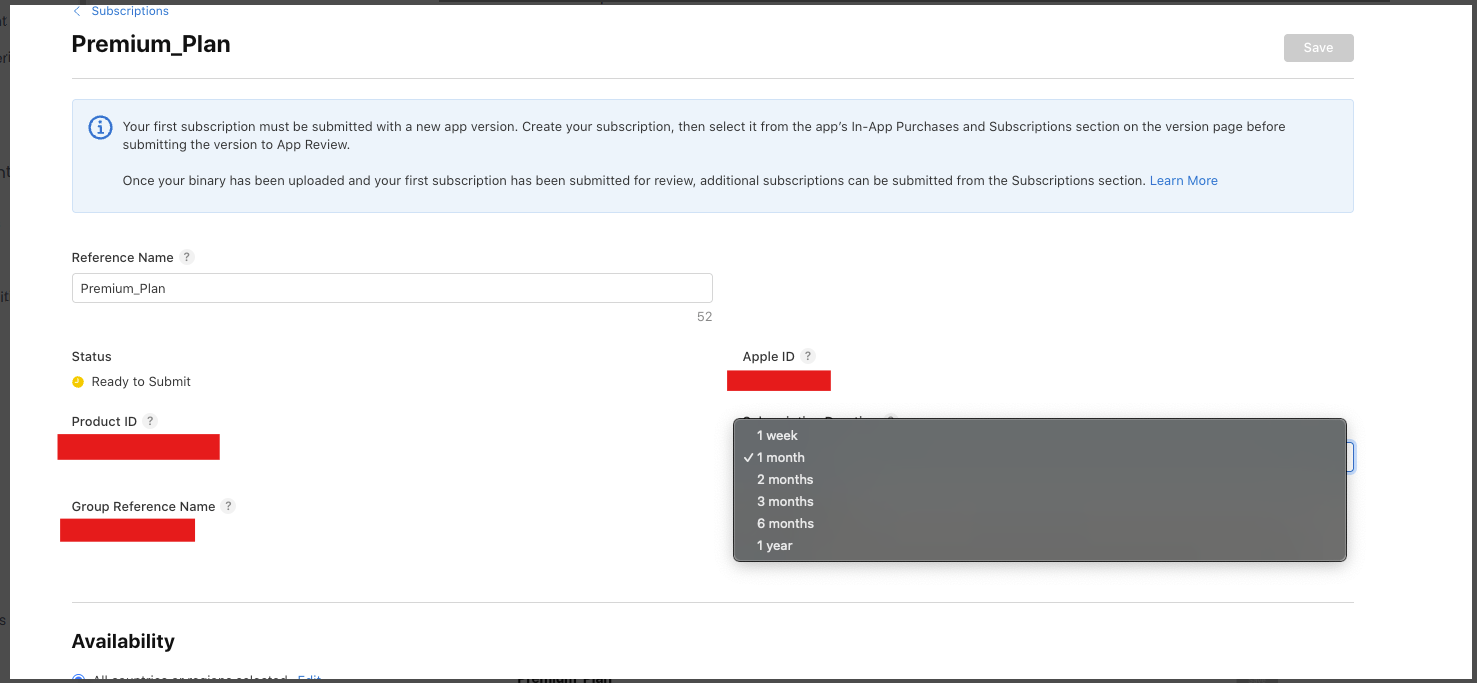Click the Reference Name input field
Screen dimensions: 1477x683
[392, 288]
